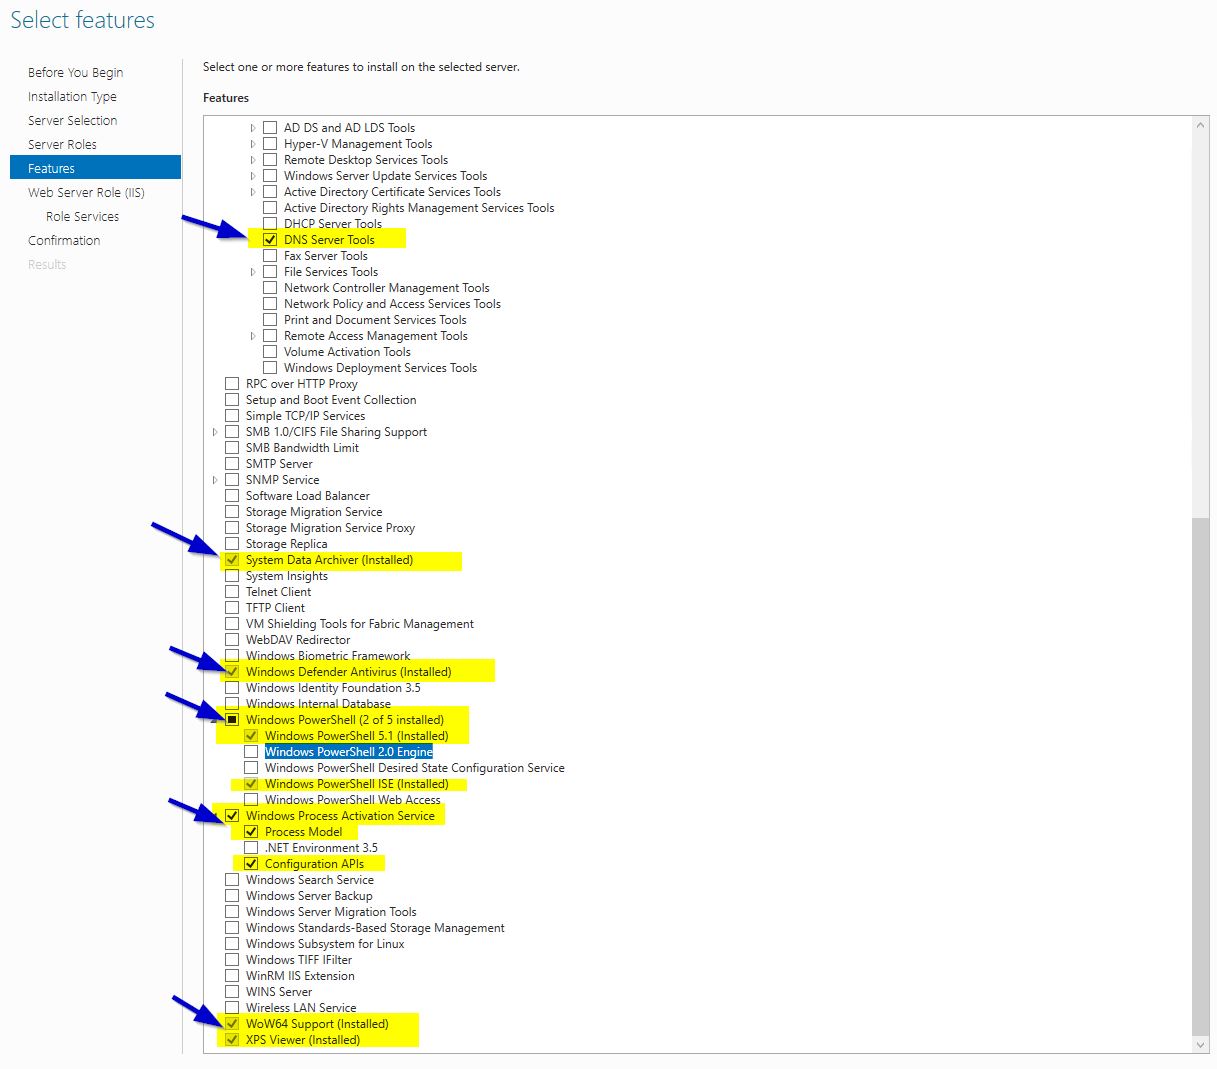Enable the SMTP Server feature checkbox
The image size is (1217, 1069).
pyautogui.click(x=232, y=464)
